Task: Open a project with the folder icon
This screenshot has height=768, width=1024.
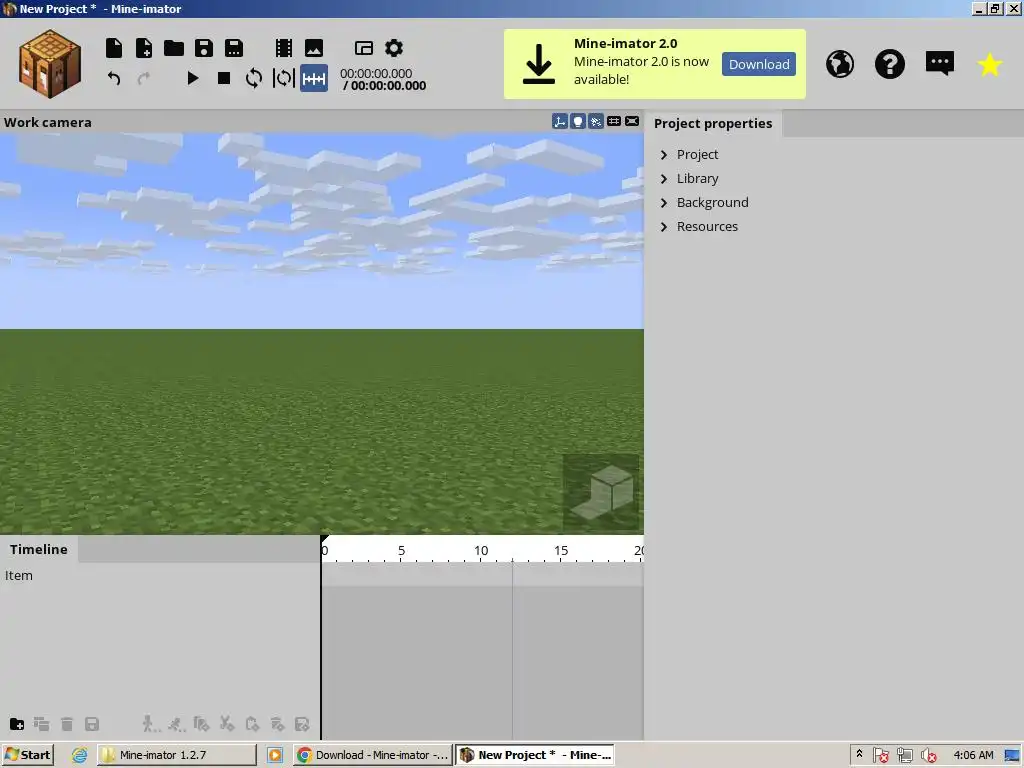Action: pyautogui.click(x=174, y=48)
